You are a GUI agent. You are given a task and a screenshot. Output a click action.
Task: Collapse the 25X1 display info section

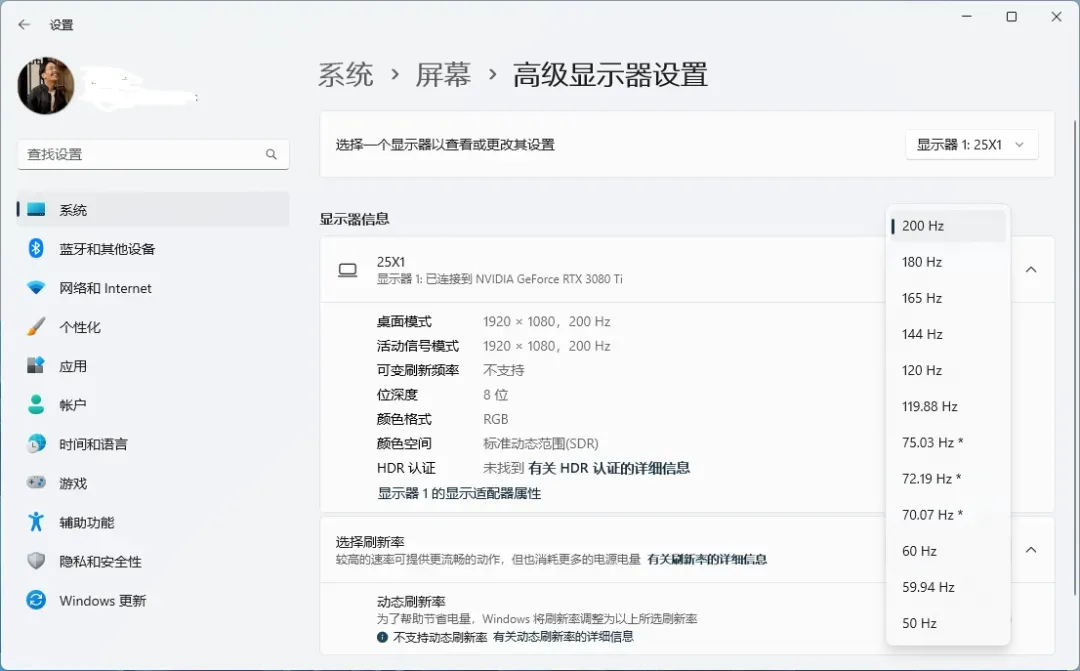coord(1031,270)
